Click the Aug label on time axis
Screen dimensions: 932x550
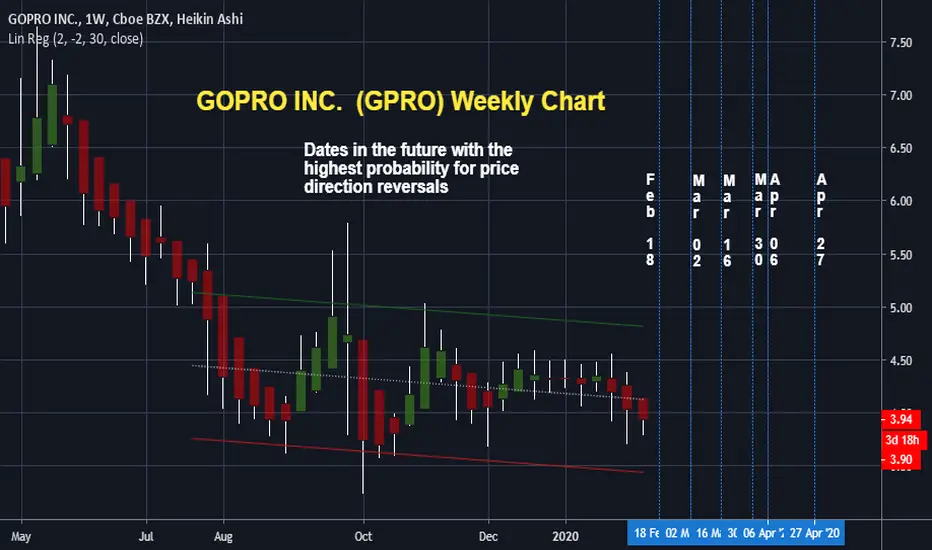[x=223, y=536]
